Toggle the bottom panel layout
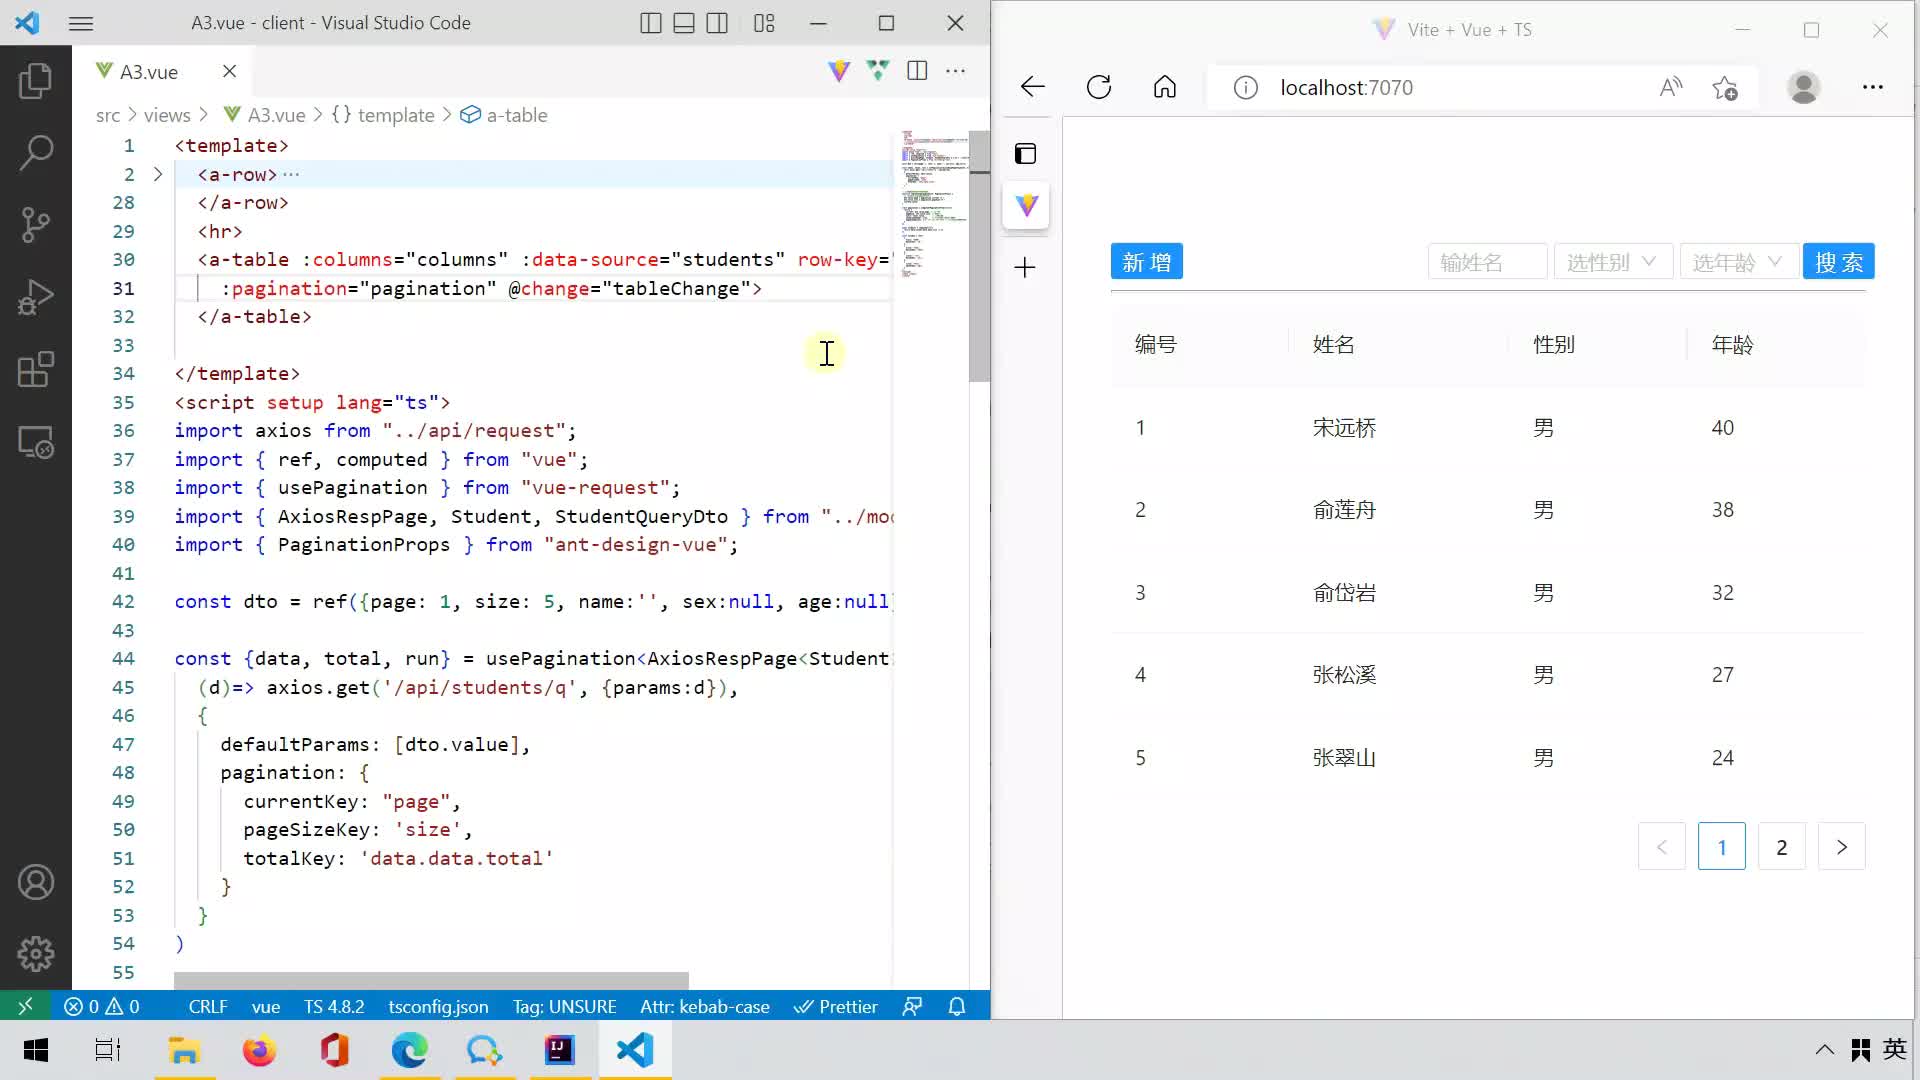This screenshot has height=1080, width=1920. pyautogui.click(x=684, y=23)
